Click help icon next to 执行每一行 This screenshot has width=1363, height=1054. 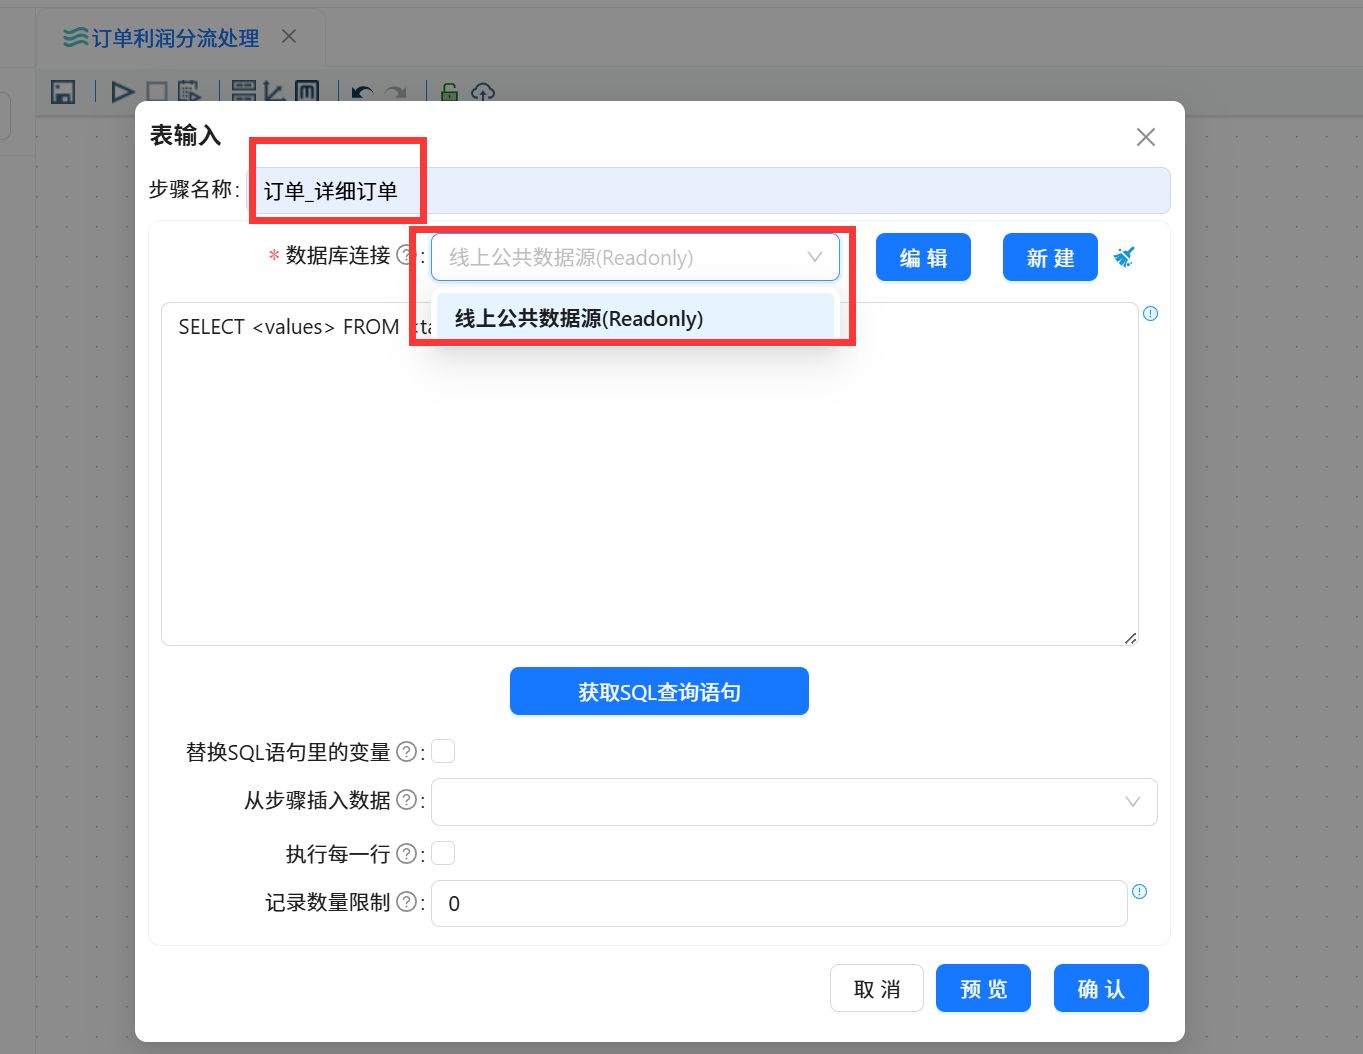406,854
